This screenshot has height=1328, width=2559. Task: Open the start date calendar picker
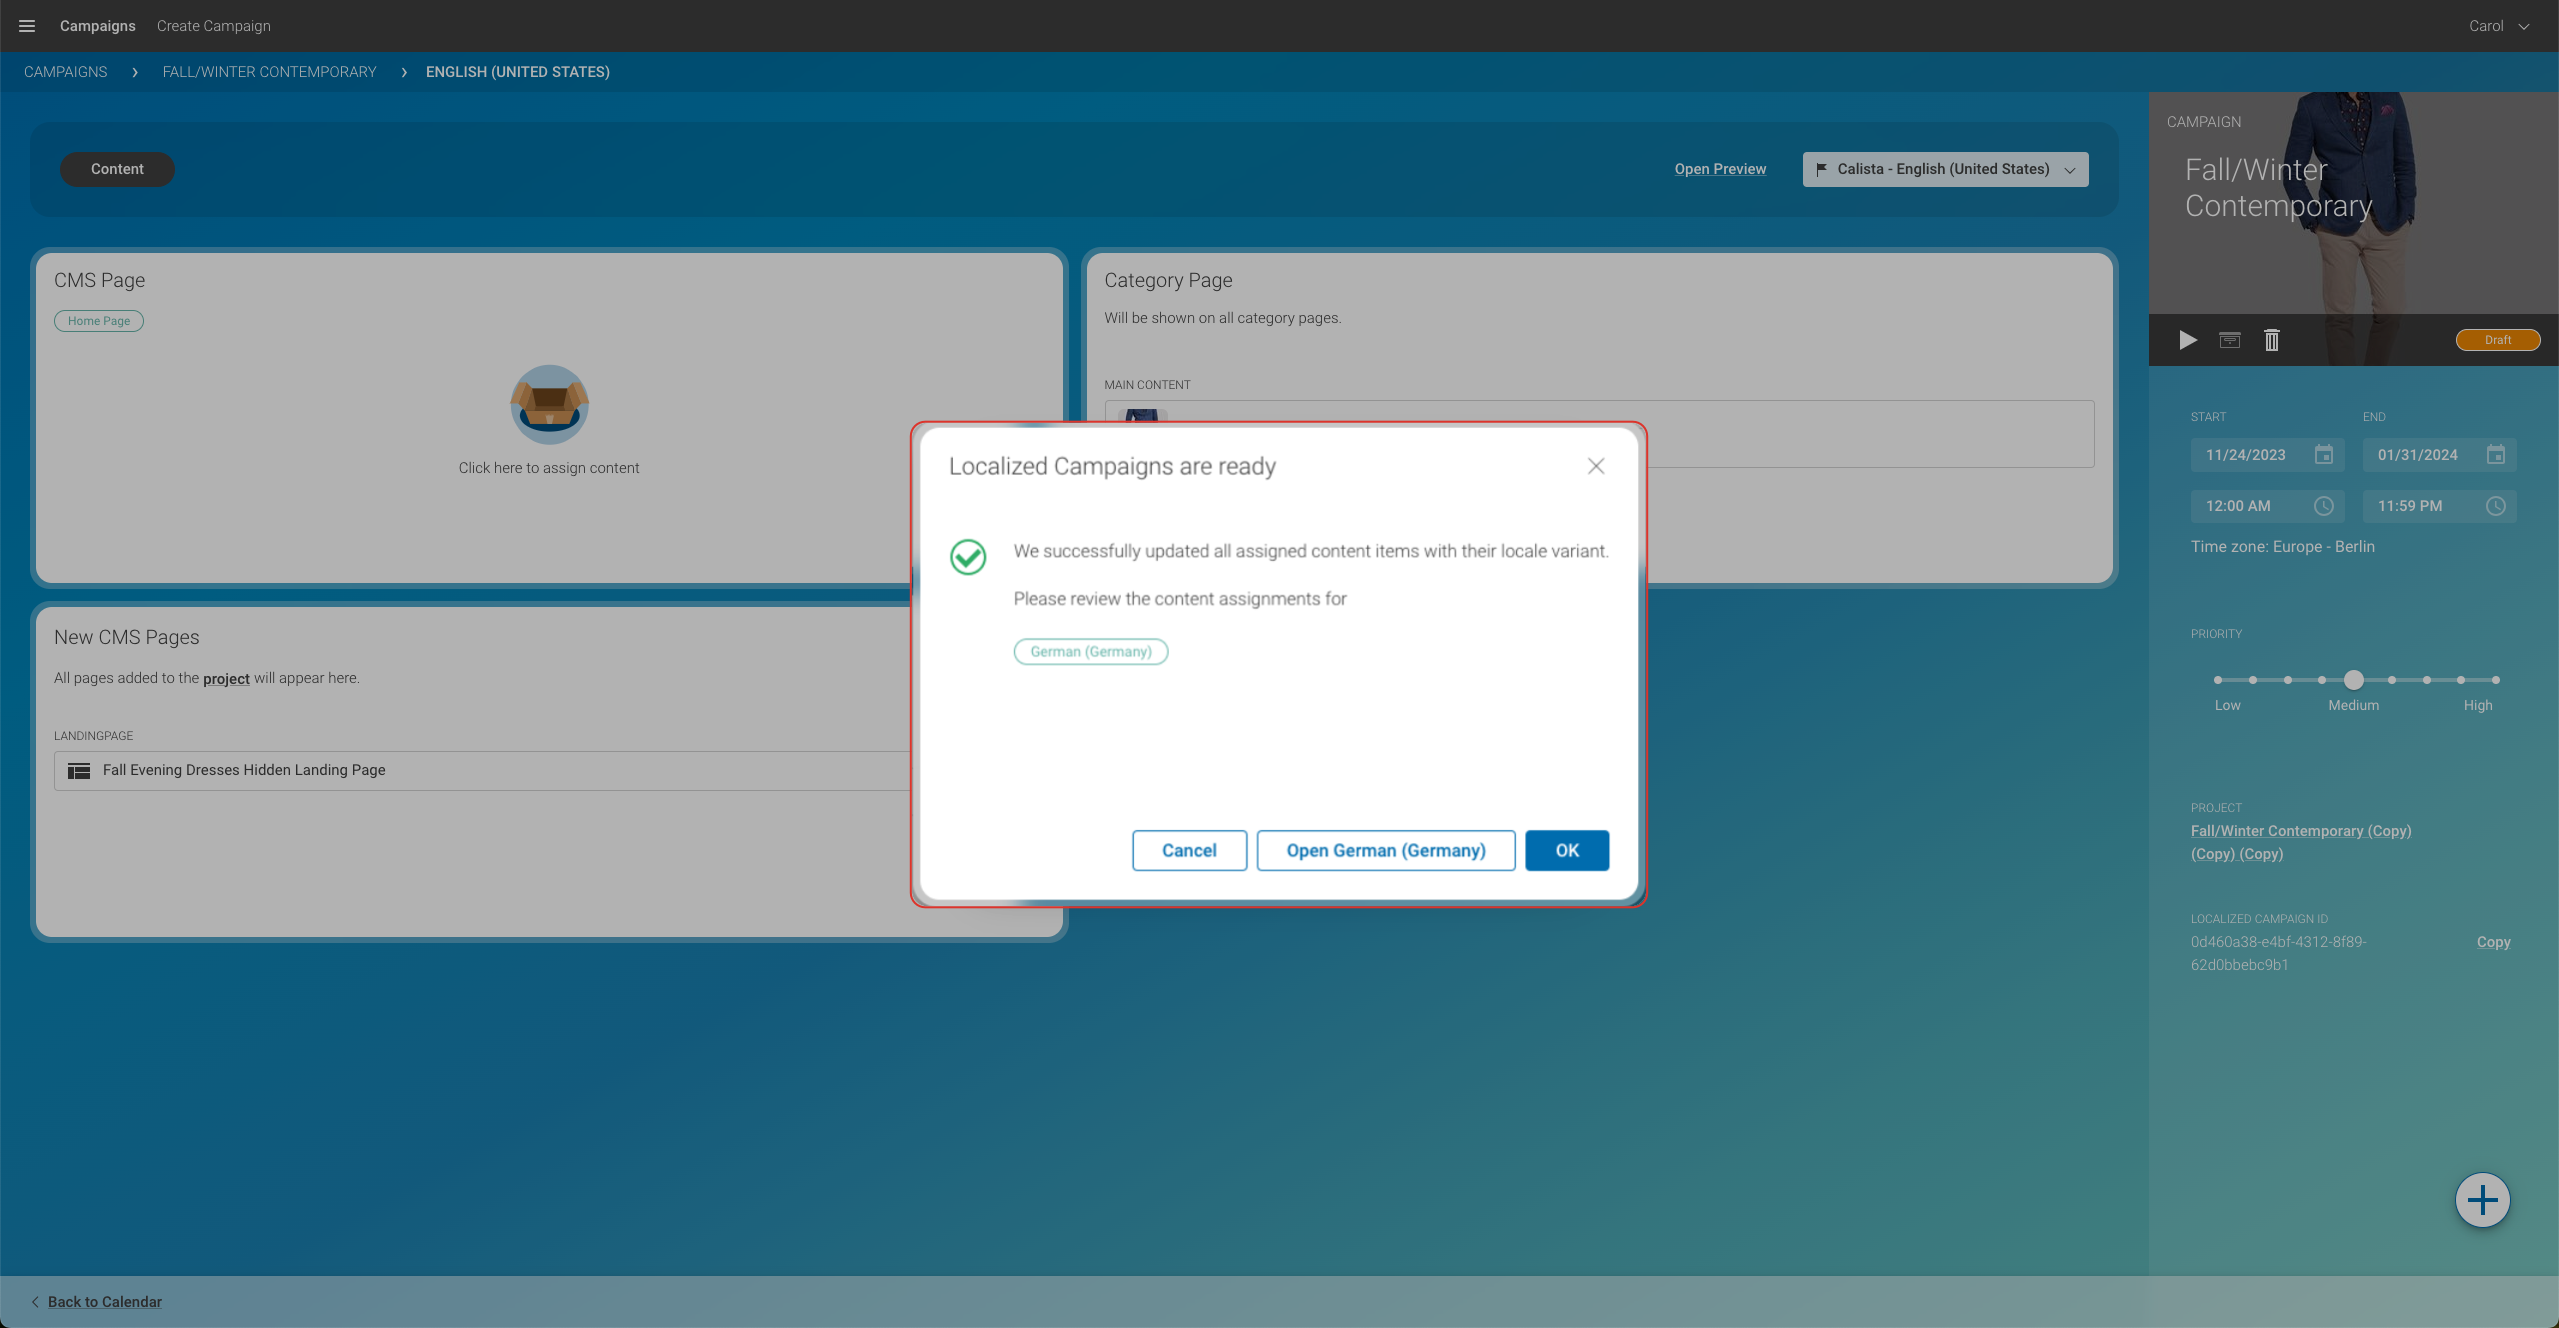[x=2324, y=455]
